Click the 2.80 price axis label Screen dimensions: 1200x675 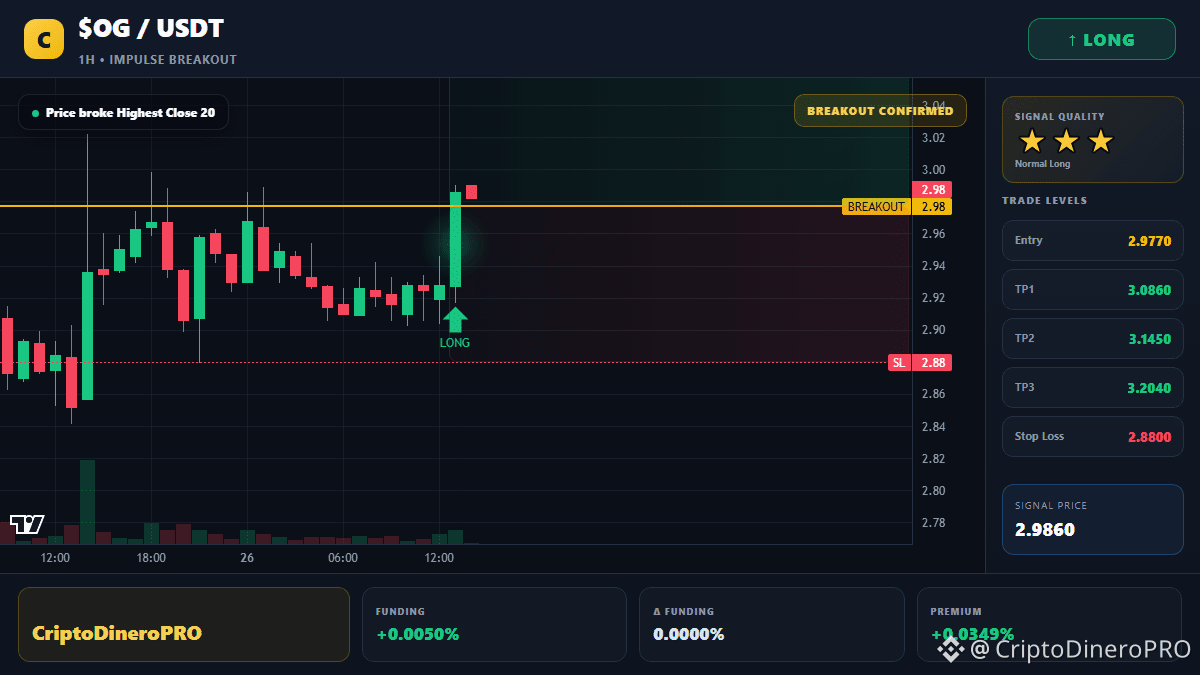[933, 491]
